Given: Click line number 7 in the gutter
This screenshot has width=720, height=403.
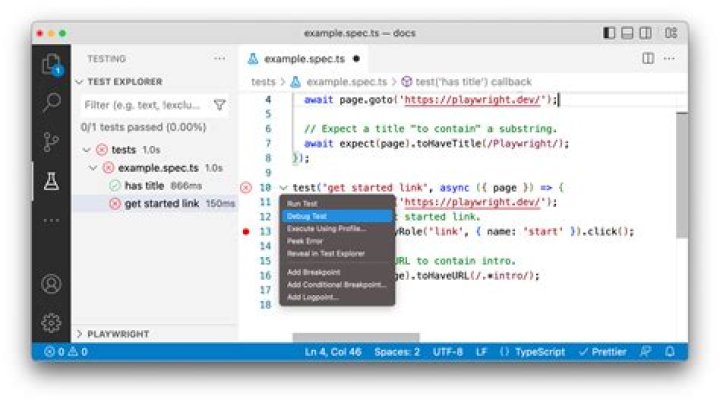Looking at the screenshot, I should 268,144.
